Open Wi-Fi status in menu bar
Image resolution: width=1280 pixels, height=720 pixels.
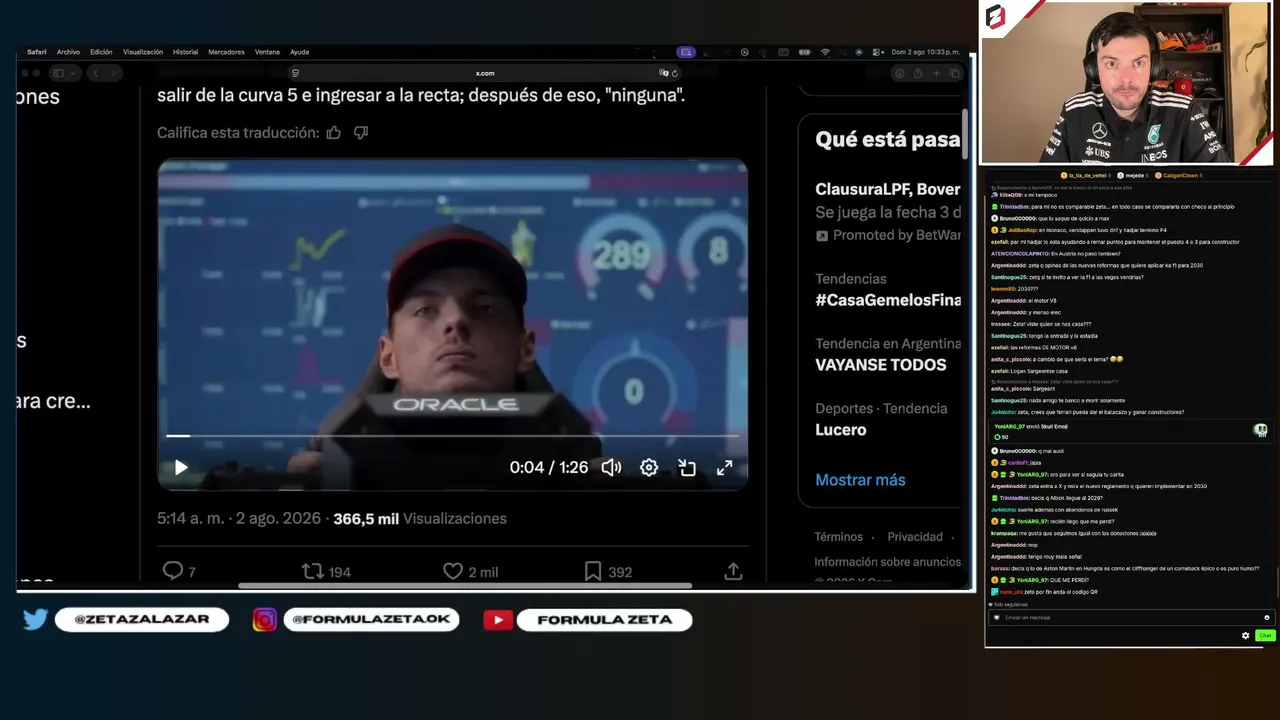click(825, 52)
